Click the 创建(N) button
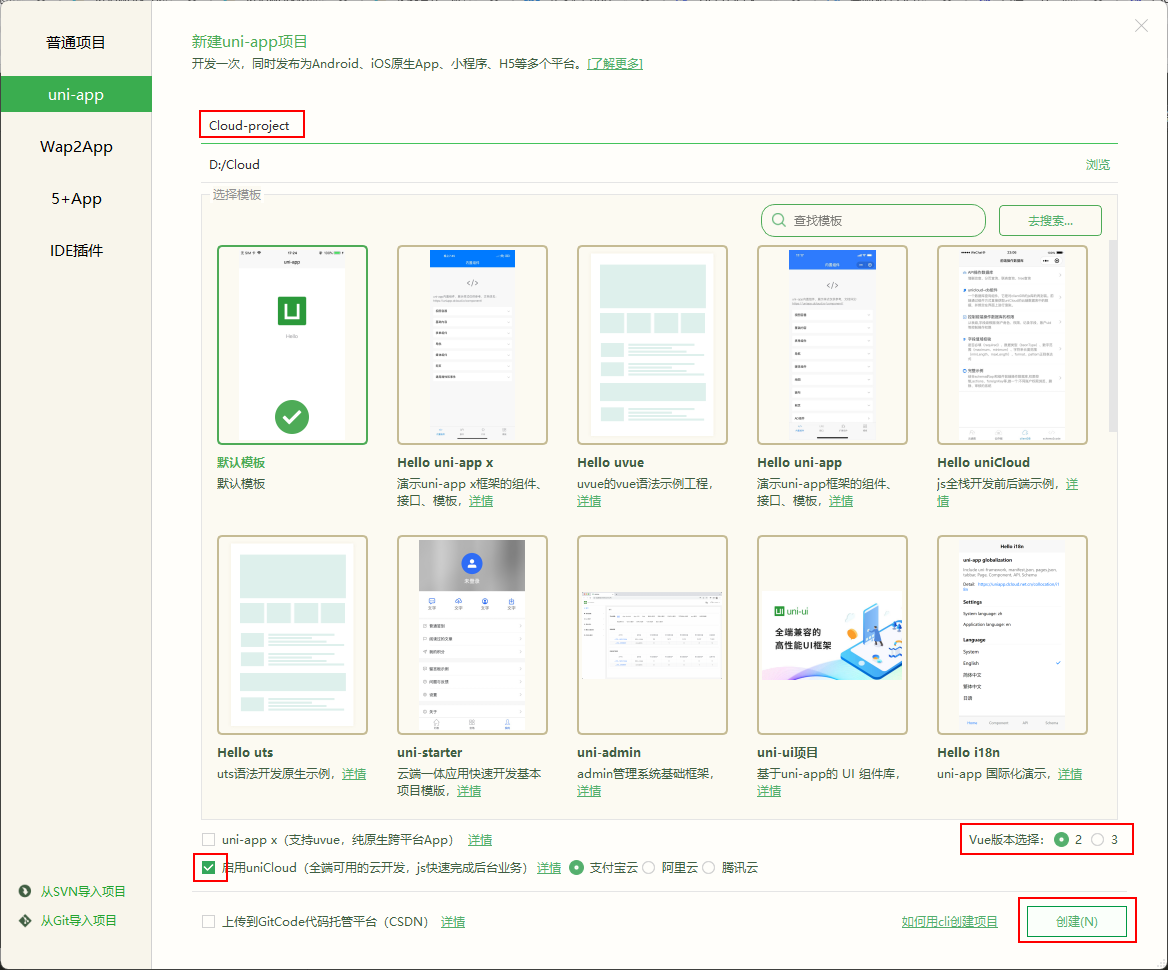Image resolution: width=1168 pixels, height=970 pixels. point(1076,922)
